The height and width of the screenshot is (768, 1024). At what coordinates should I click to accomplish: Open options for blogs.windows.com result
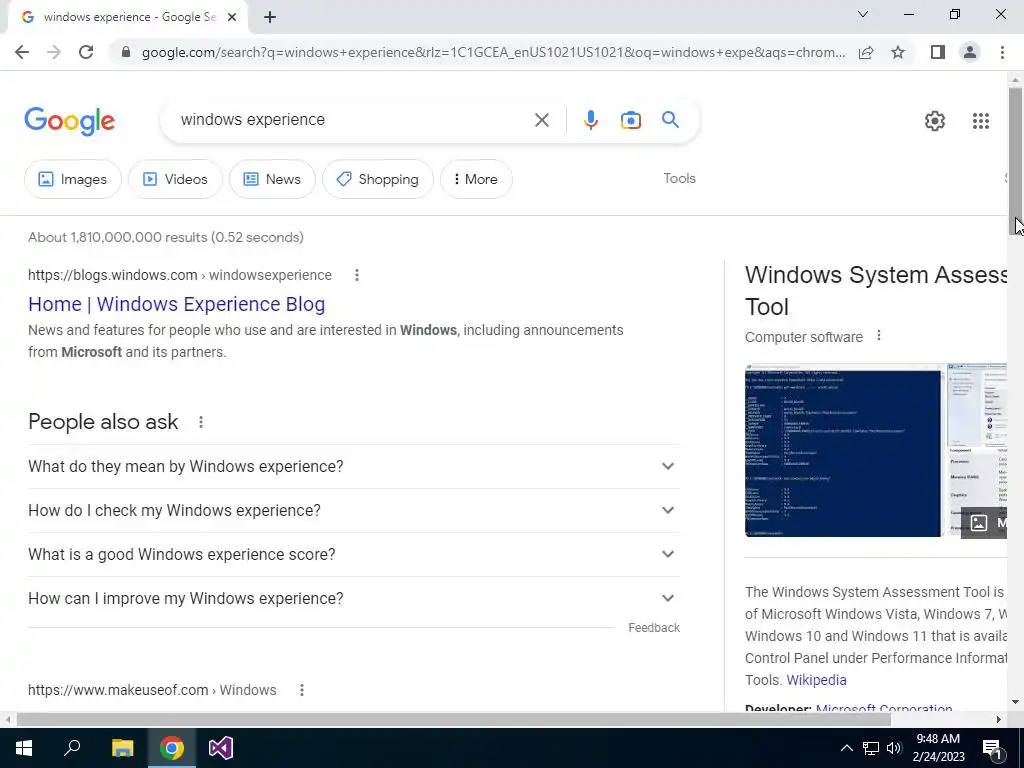pos(357,275)
